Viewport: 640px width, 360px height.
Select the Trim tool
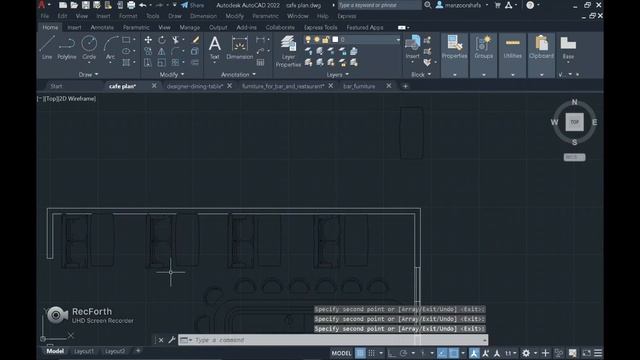(176, 40)
